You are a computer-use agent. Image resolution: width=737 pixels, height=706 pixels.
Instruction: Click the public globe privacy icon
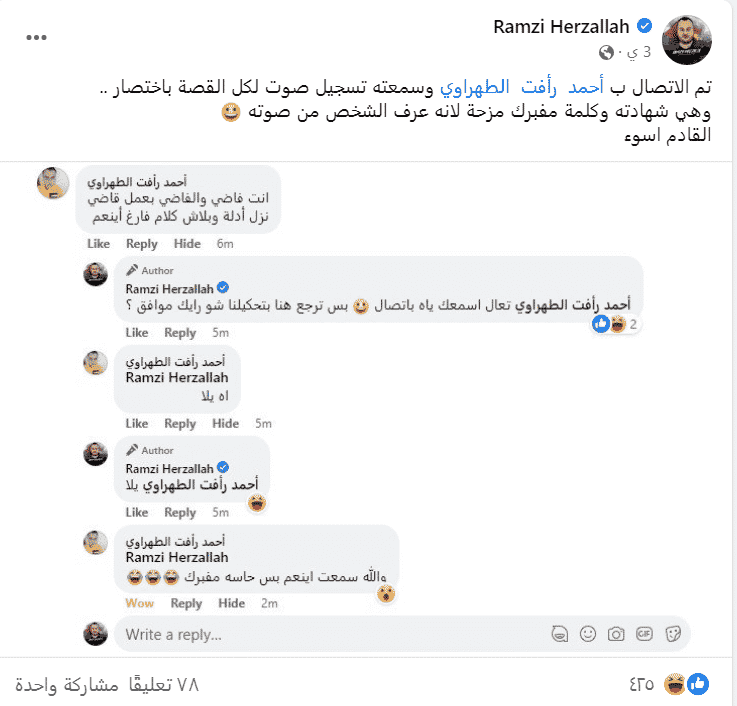606,52
